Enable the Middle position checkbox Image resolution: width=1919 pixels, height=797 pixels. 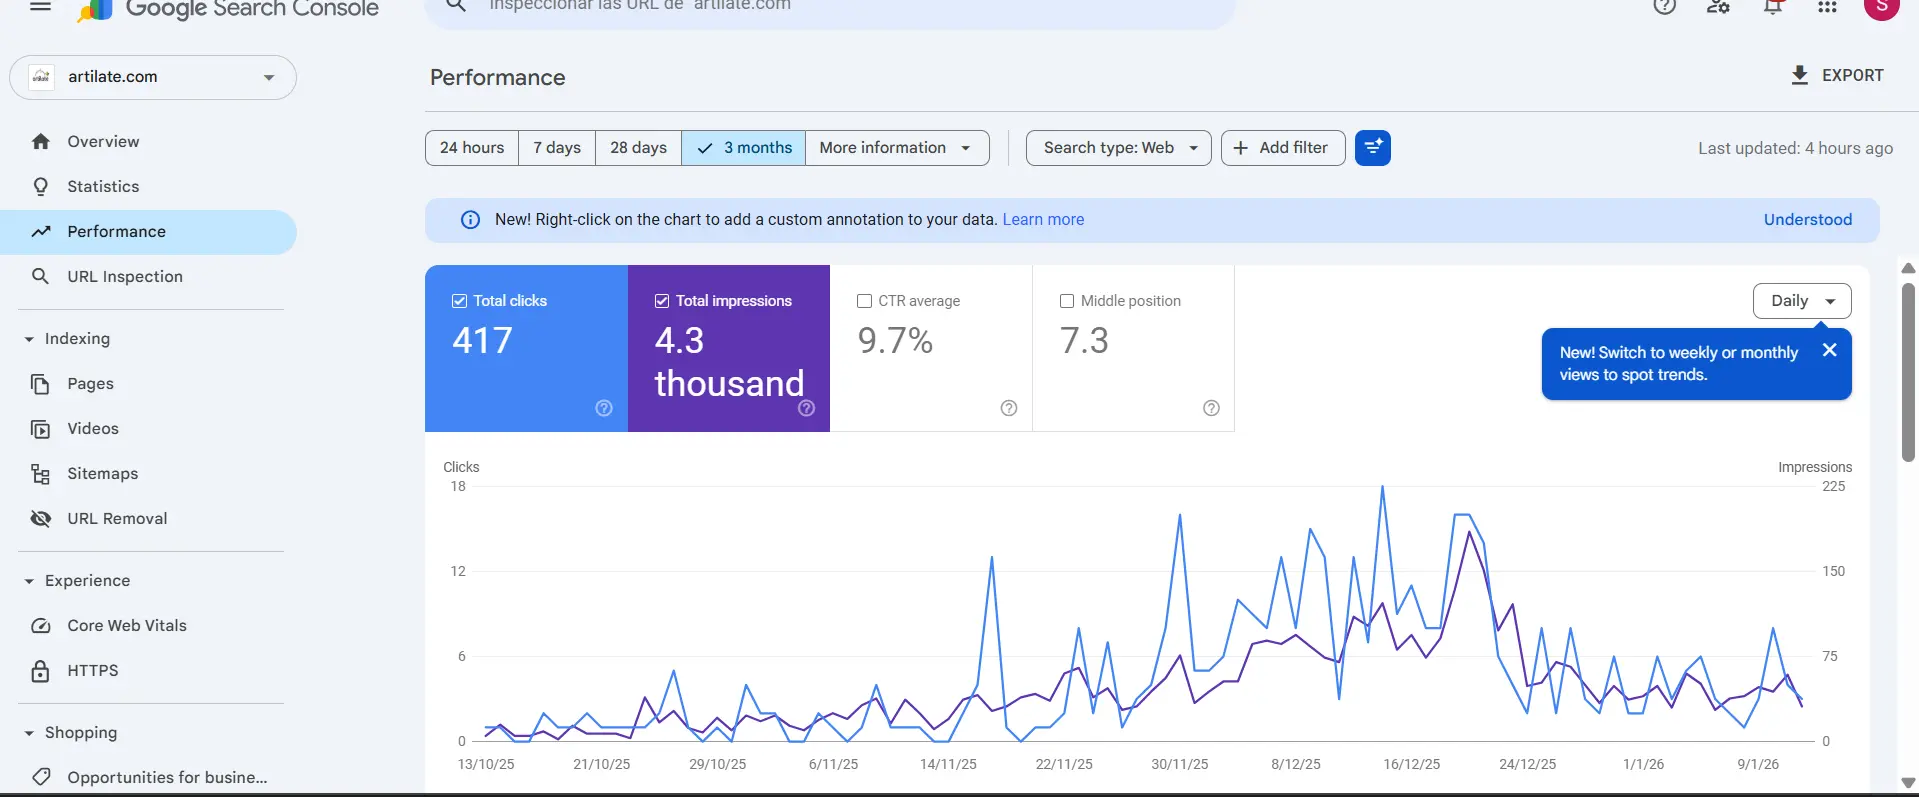[x=1067, y=301]
